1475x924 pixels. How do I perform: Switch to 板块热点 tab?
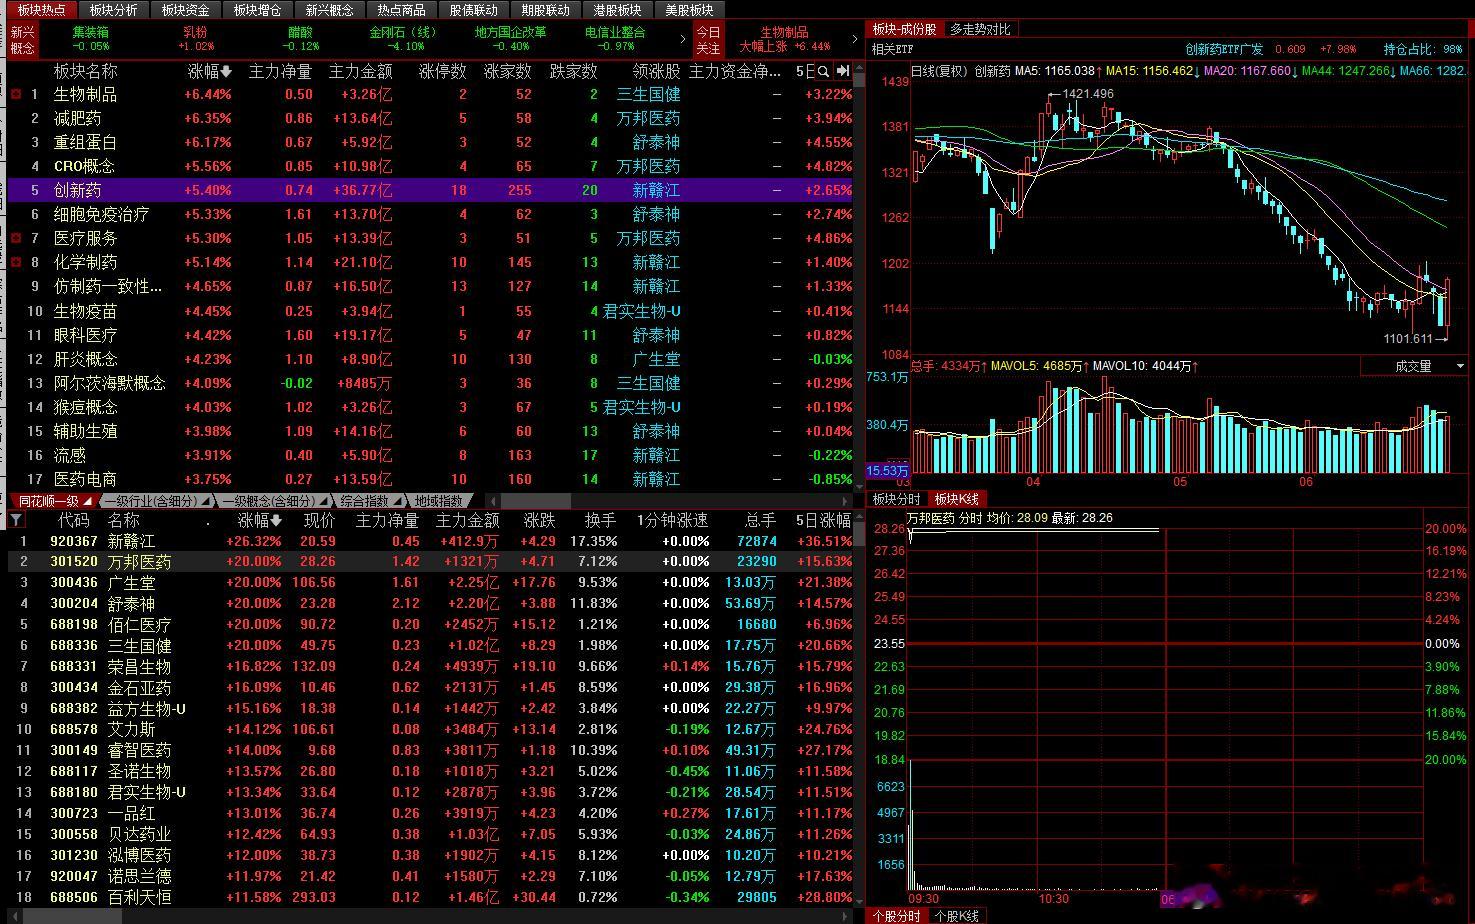(41, 10)
